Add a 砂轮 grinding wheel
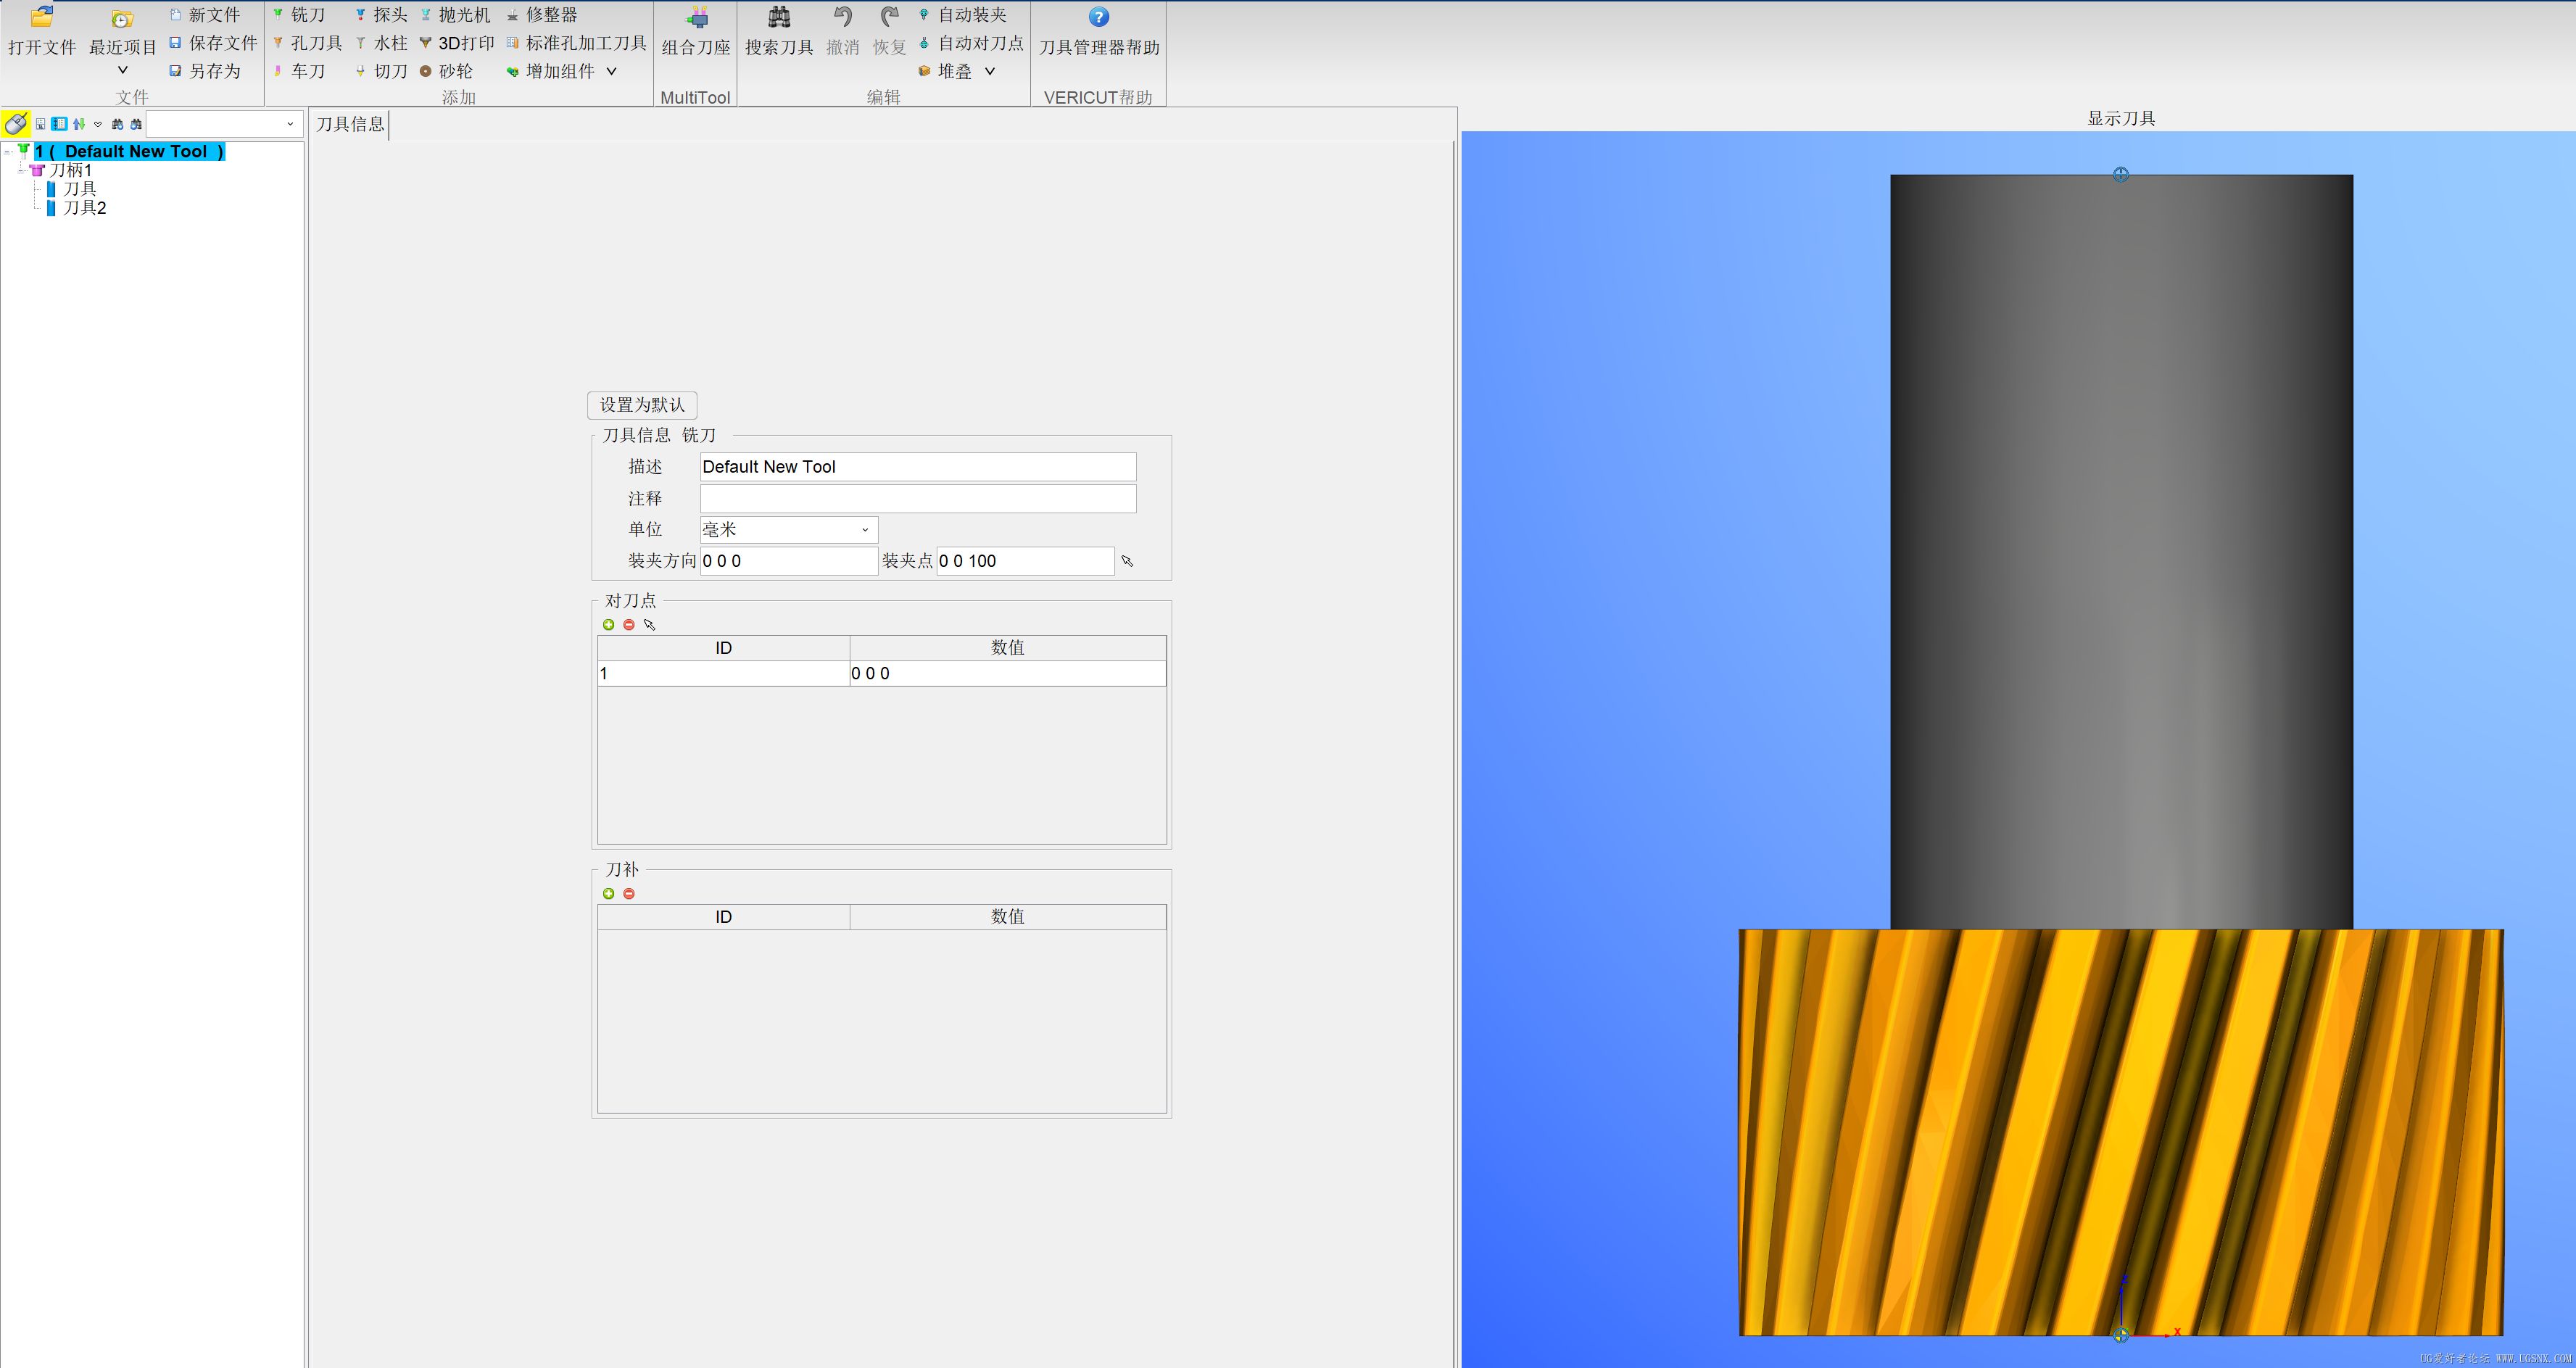Screen dimensions: 2576x1368 446,71
